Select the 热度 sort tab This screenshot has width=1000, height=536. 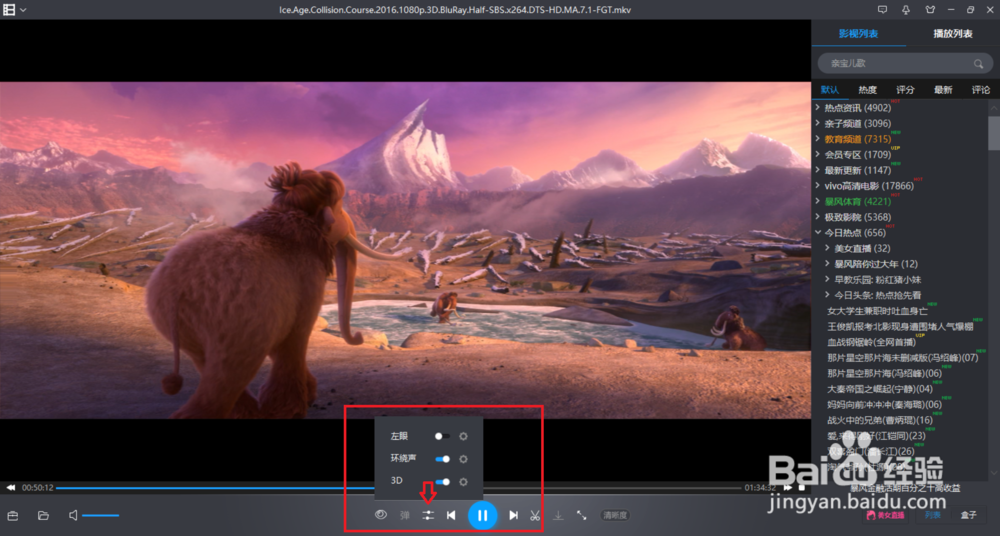pyautogui.click(x=867, y=90)
